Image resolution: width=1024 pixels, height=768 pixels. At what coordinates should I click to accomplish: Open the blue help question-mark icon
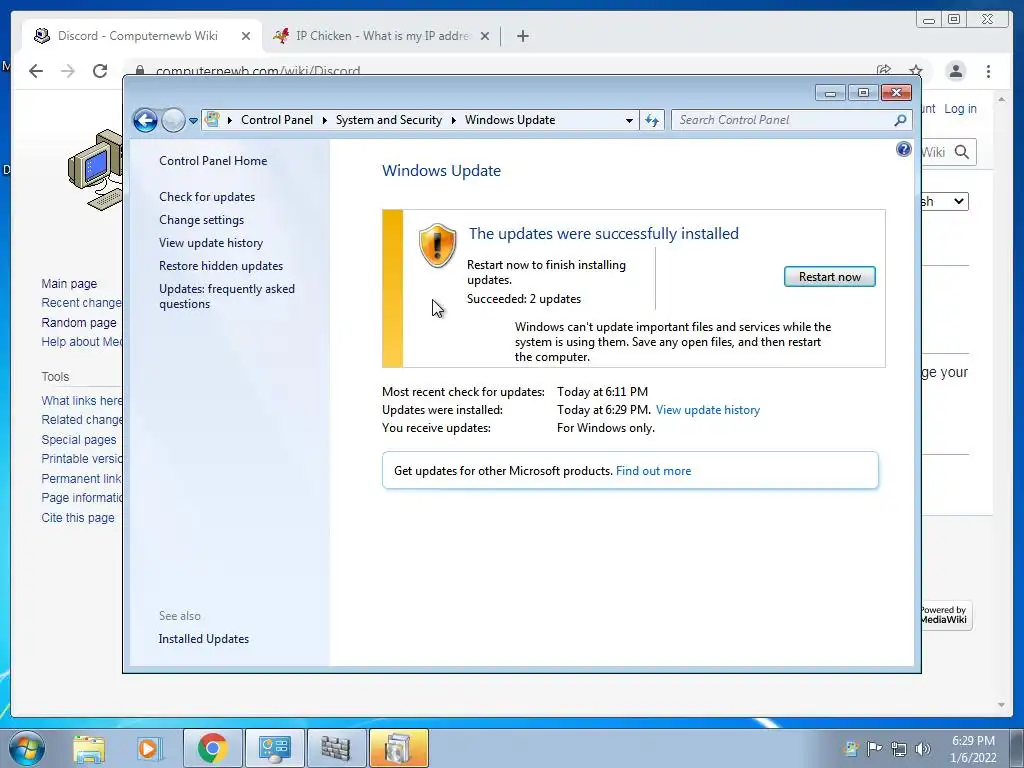pos(904,150)
